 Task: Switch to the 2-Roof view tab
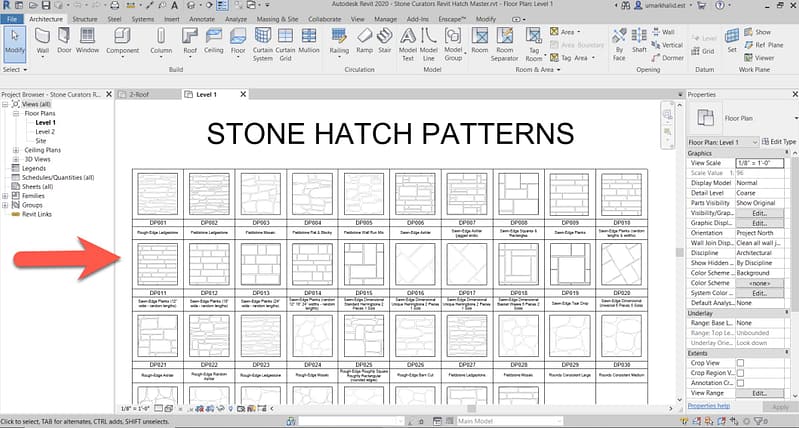pyautogui.click(x=146, y=94)
